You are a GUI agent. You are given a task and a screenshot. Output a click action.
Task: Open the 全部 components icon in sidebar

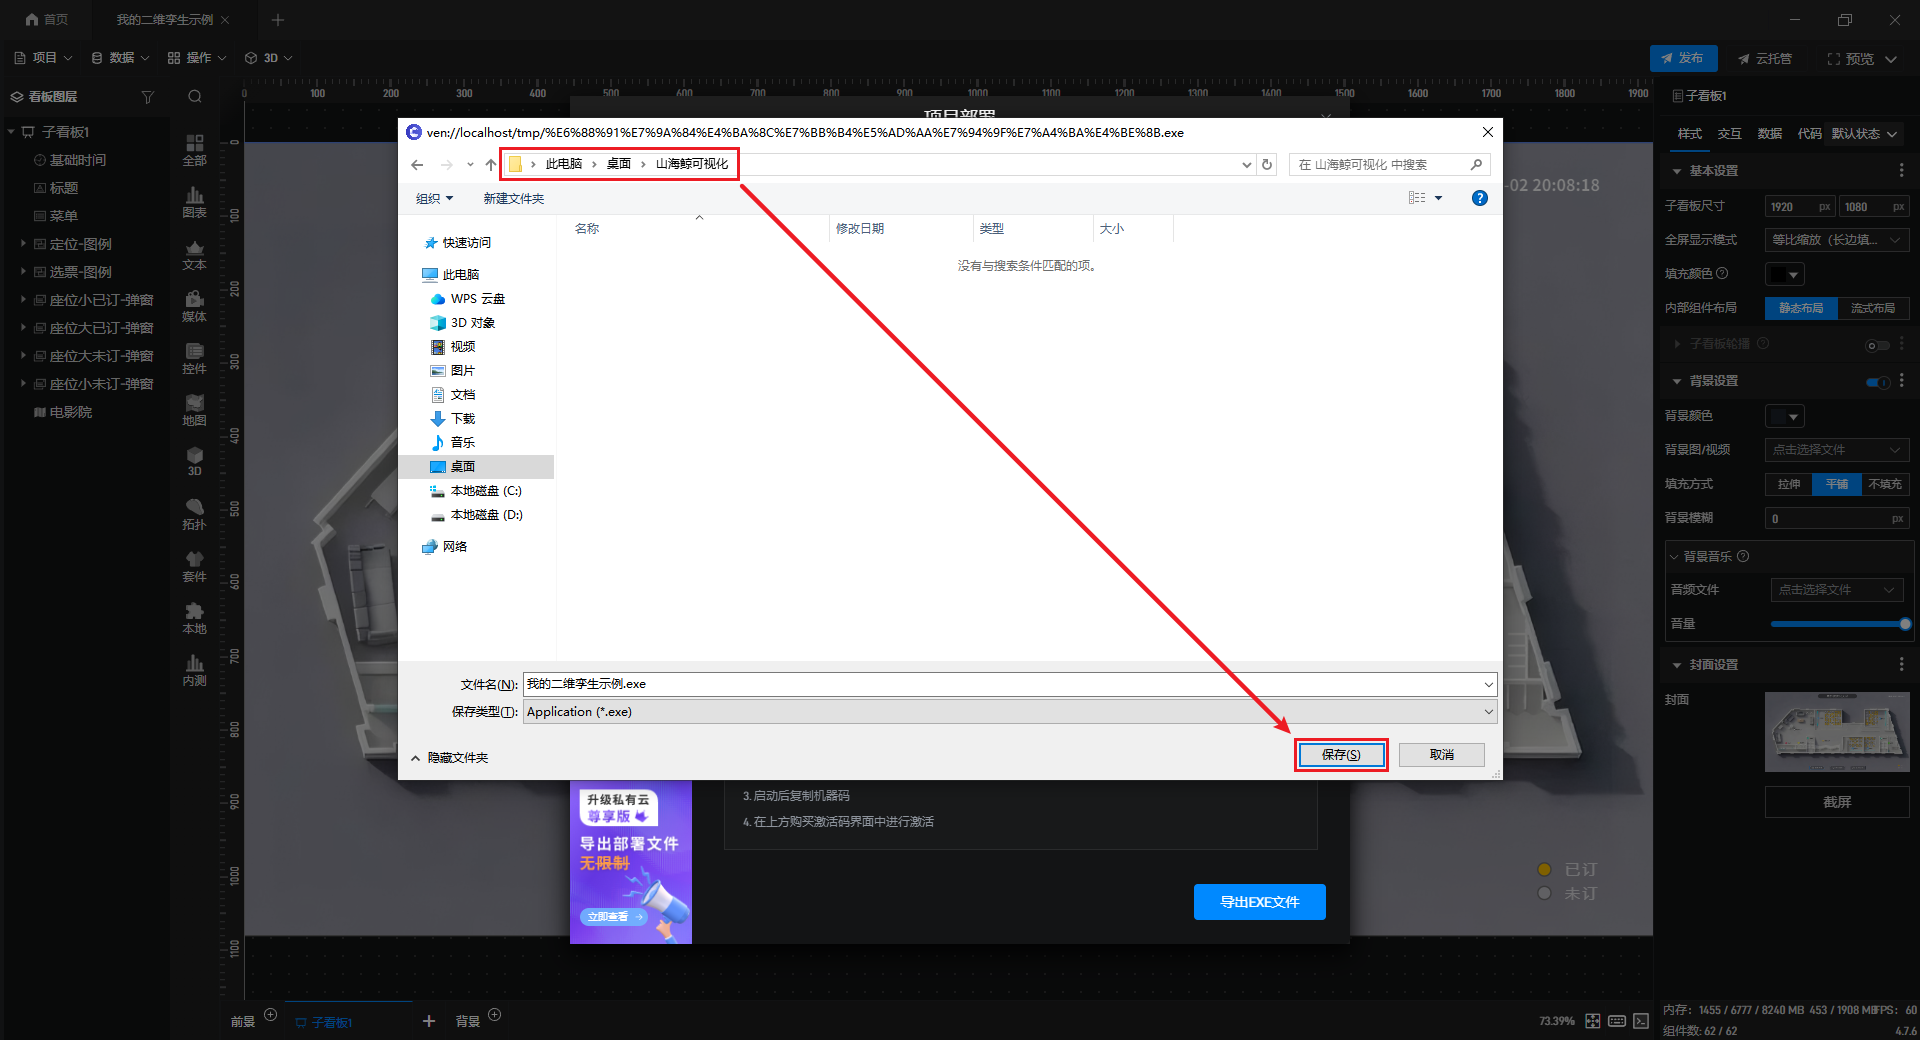[x=194, y=149]
